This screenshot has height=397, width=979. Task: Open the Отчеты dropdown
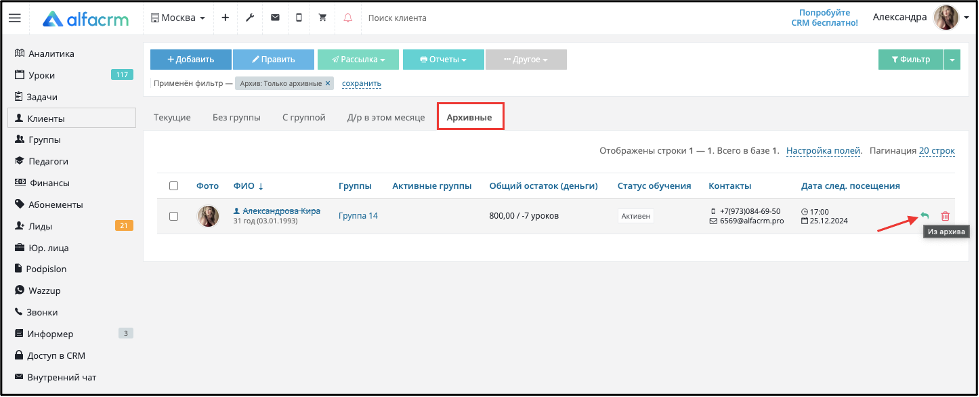click(443, 59)
